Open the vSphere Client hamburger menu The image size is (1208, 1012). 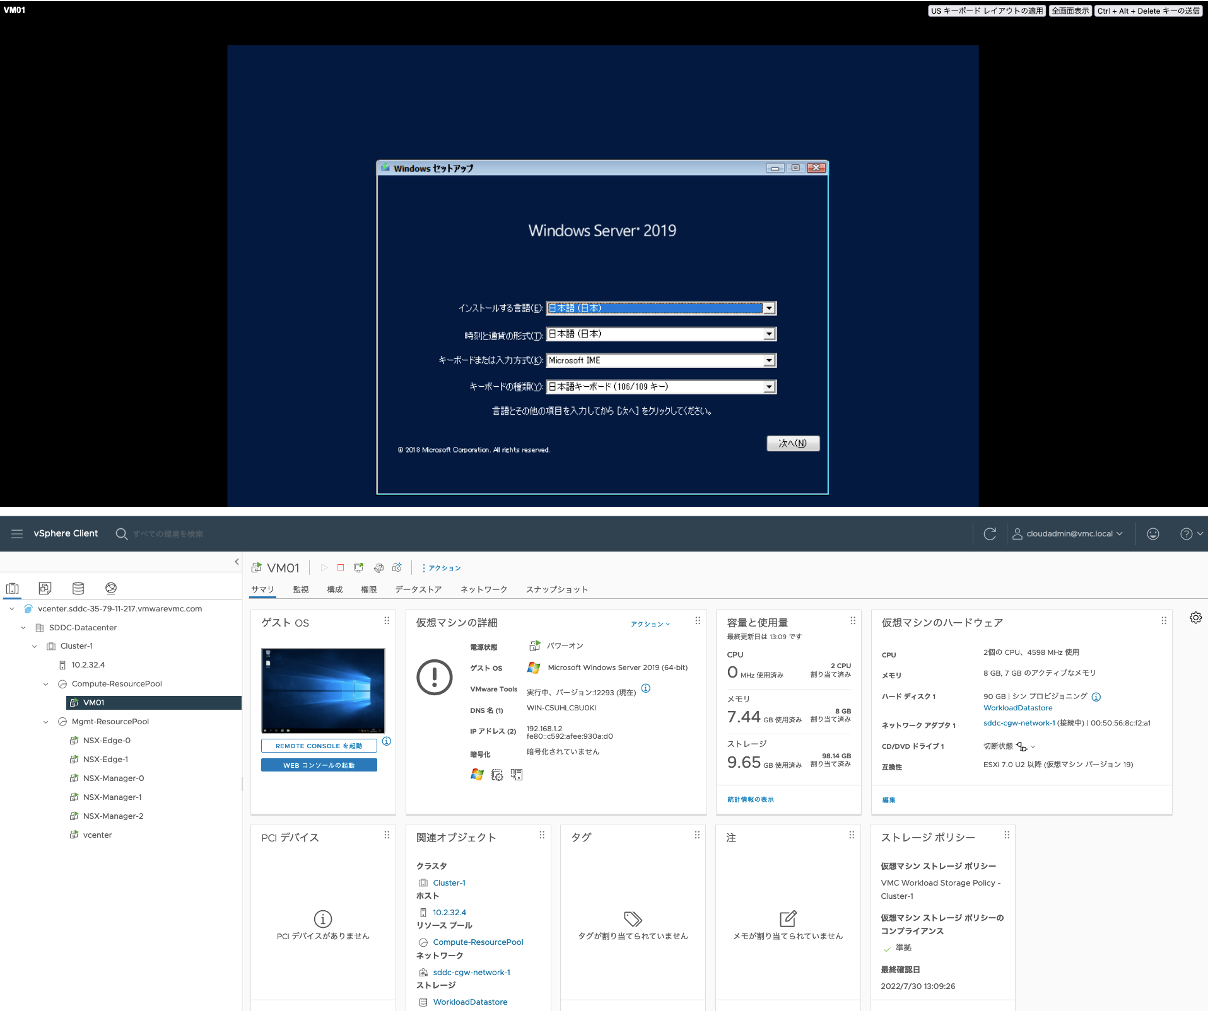tap(16, 534)
